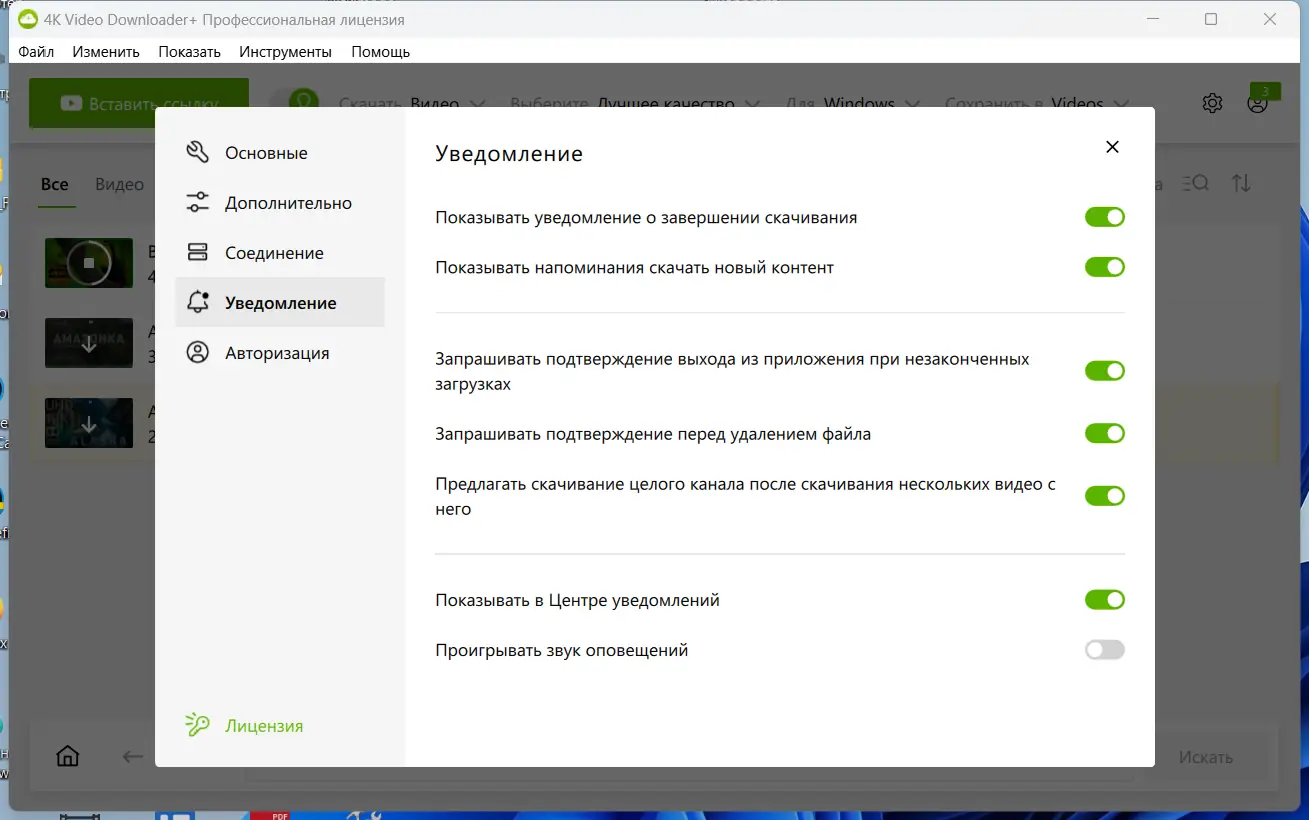Open the Авторизация settings section
The height and width of the screenshot is (820, 1309).
(277, 352)
